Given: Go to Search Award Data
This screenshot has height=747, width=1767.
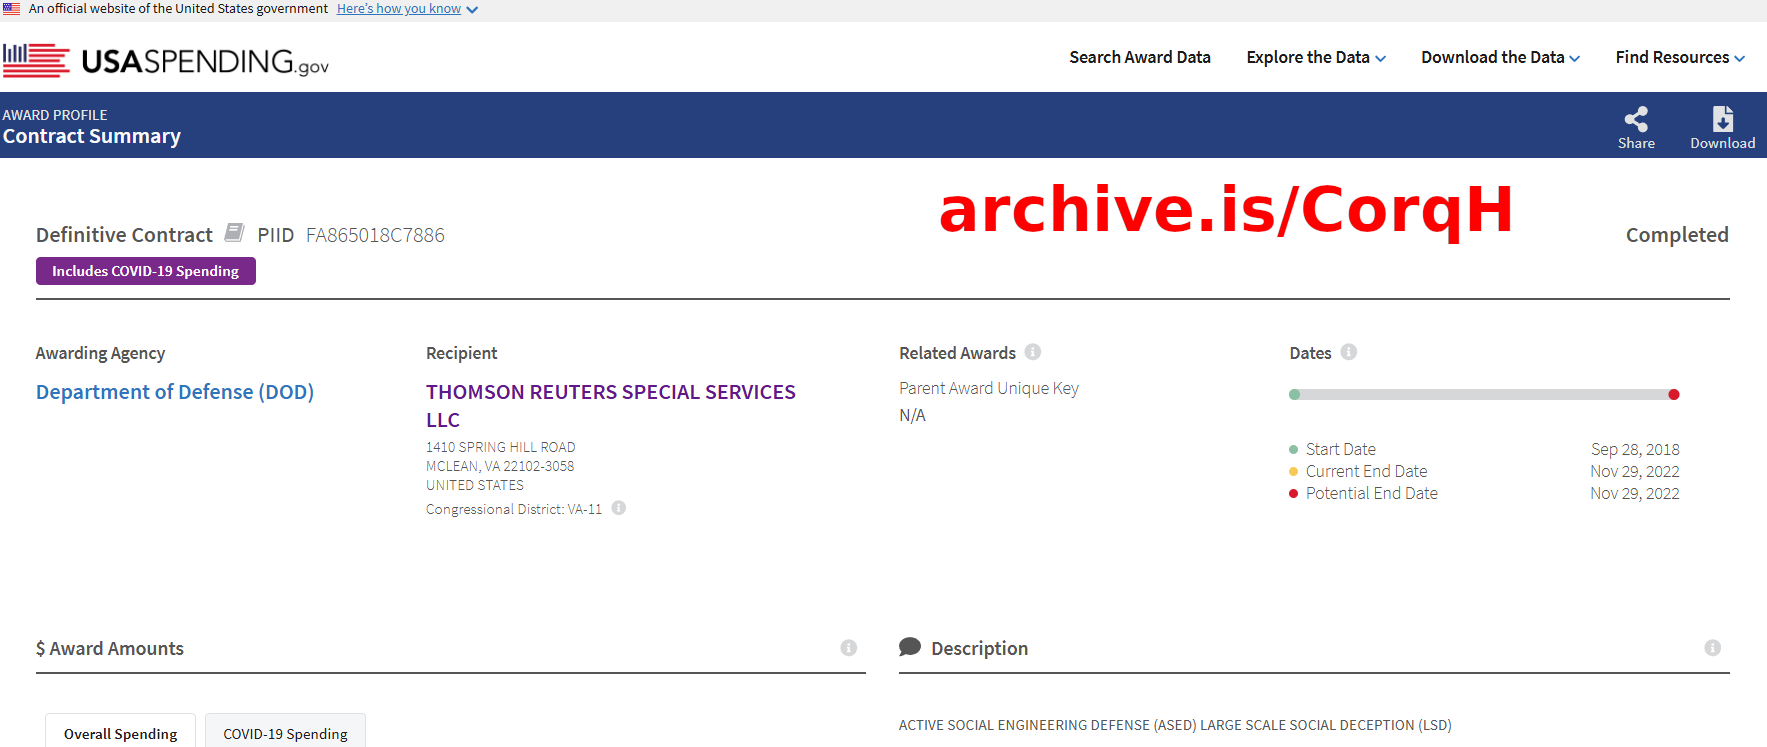Looking at the screenshot, I should [1140, 58].
